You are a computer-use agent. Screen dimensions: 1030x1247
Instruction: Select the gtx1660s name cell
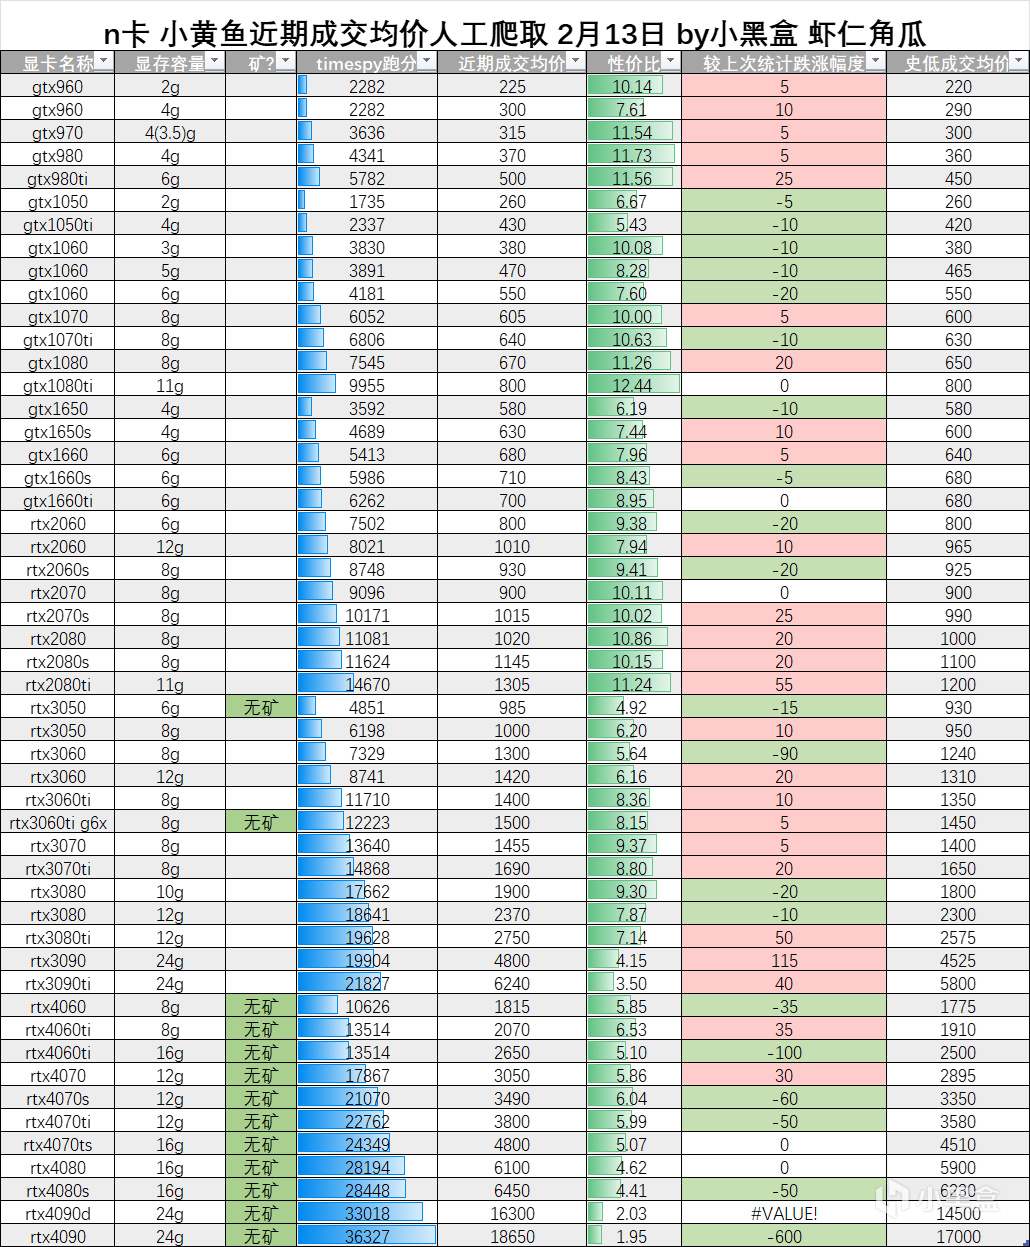click(57, 478)
